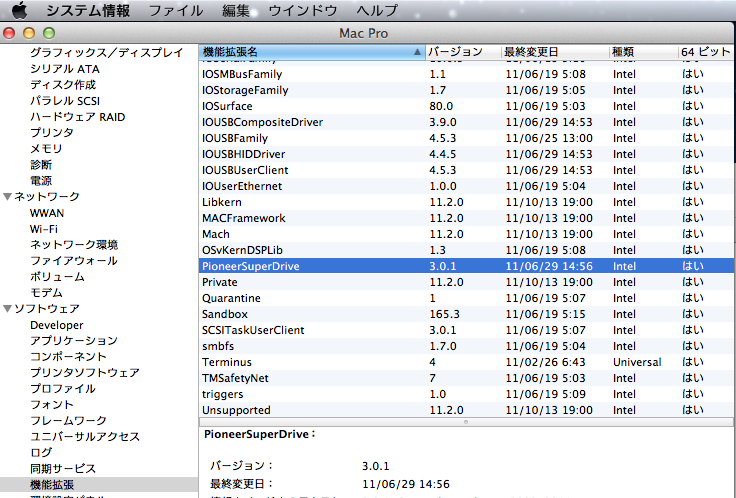Select the TMSafetyNet row
This screenshot has width=736, height=498.
point(466,377)
